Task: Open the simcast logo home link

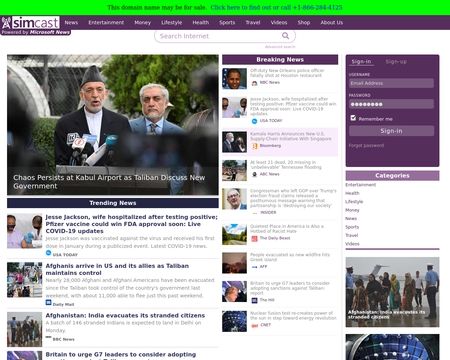Action: [x=31, y=23]
